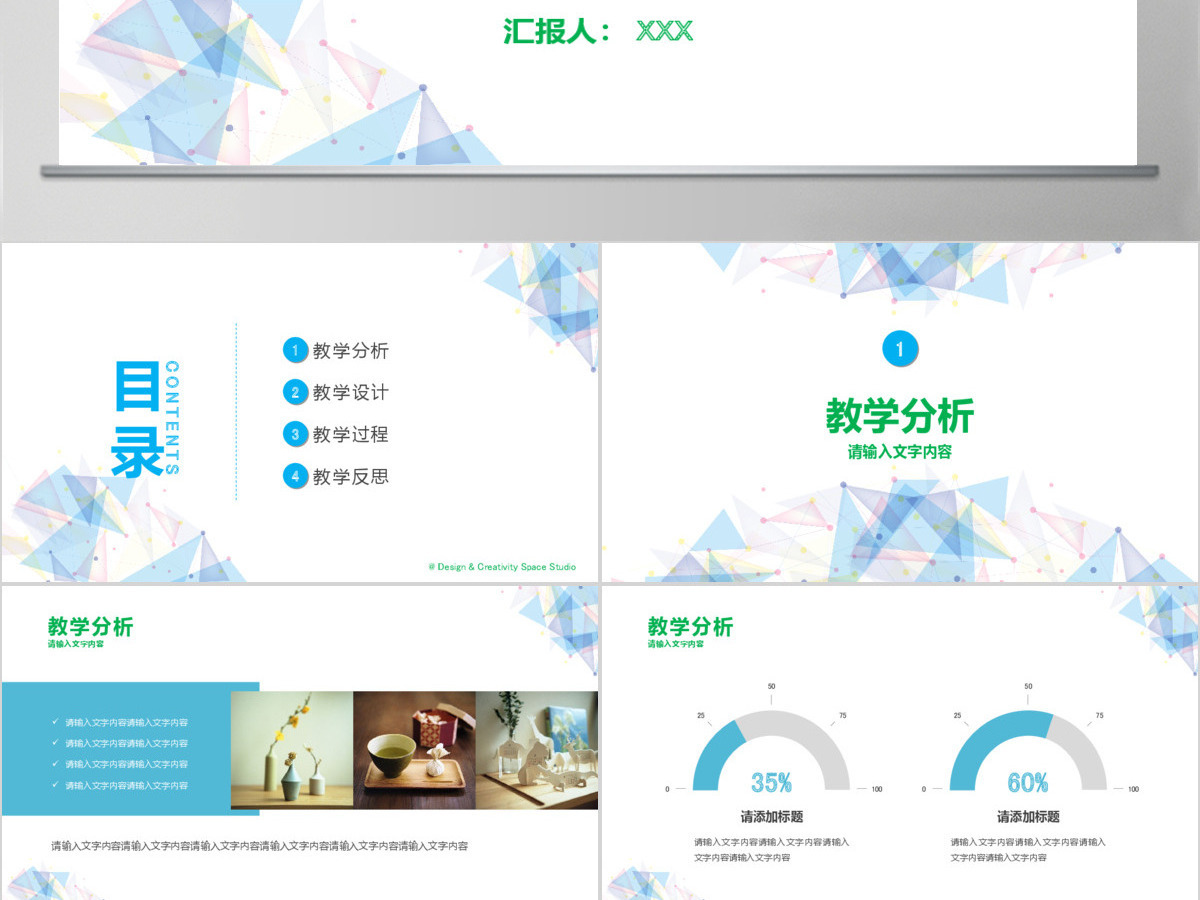This screenshot has width=1200, height=900.
Task: Click the blue number 1 circle on section slide
Action: pos(900,349)
